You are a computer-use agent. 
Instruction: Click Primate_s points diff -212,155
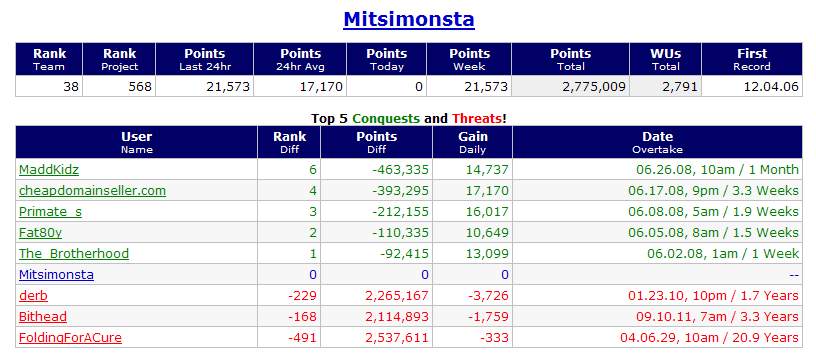(401, 212)
